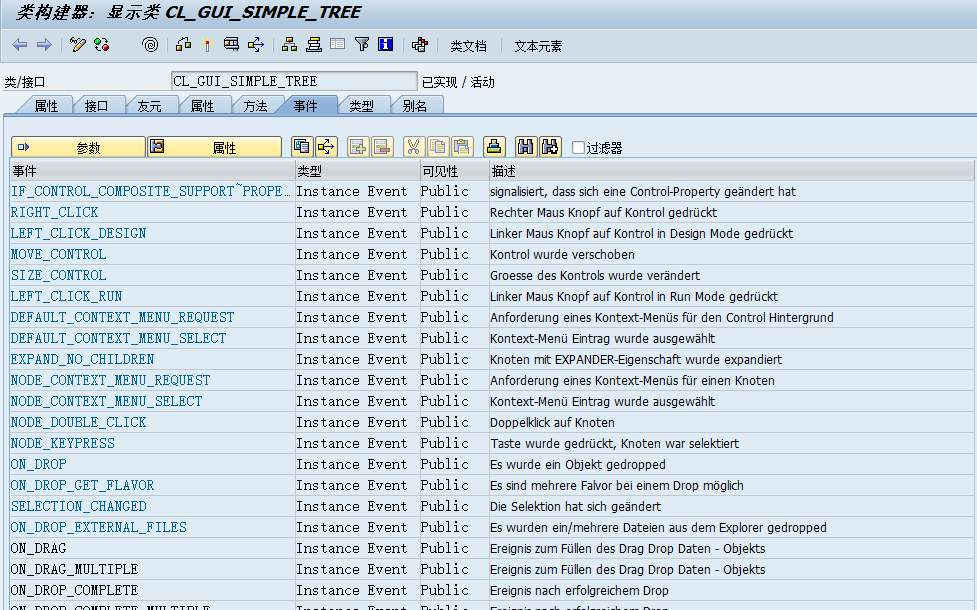Image resolution: width=977 pixels, height=610 pixels.
Task: Open search with the binoculars icon
Action: [524, 145]
